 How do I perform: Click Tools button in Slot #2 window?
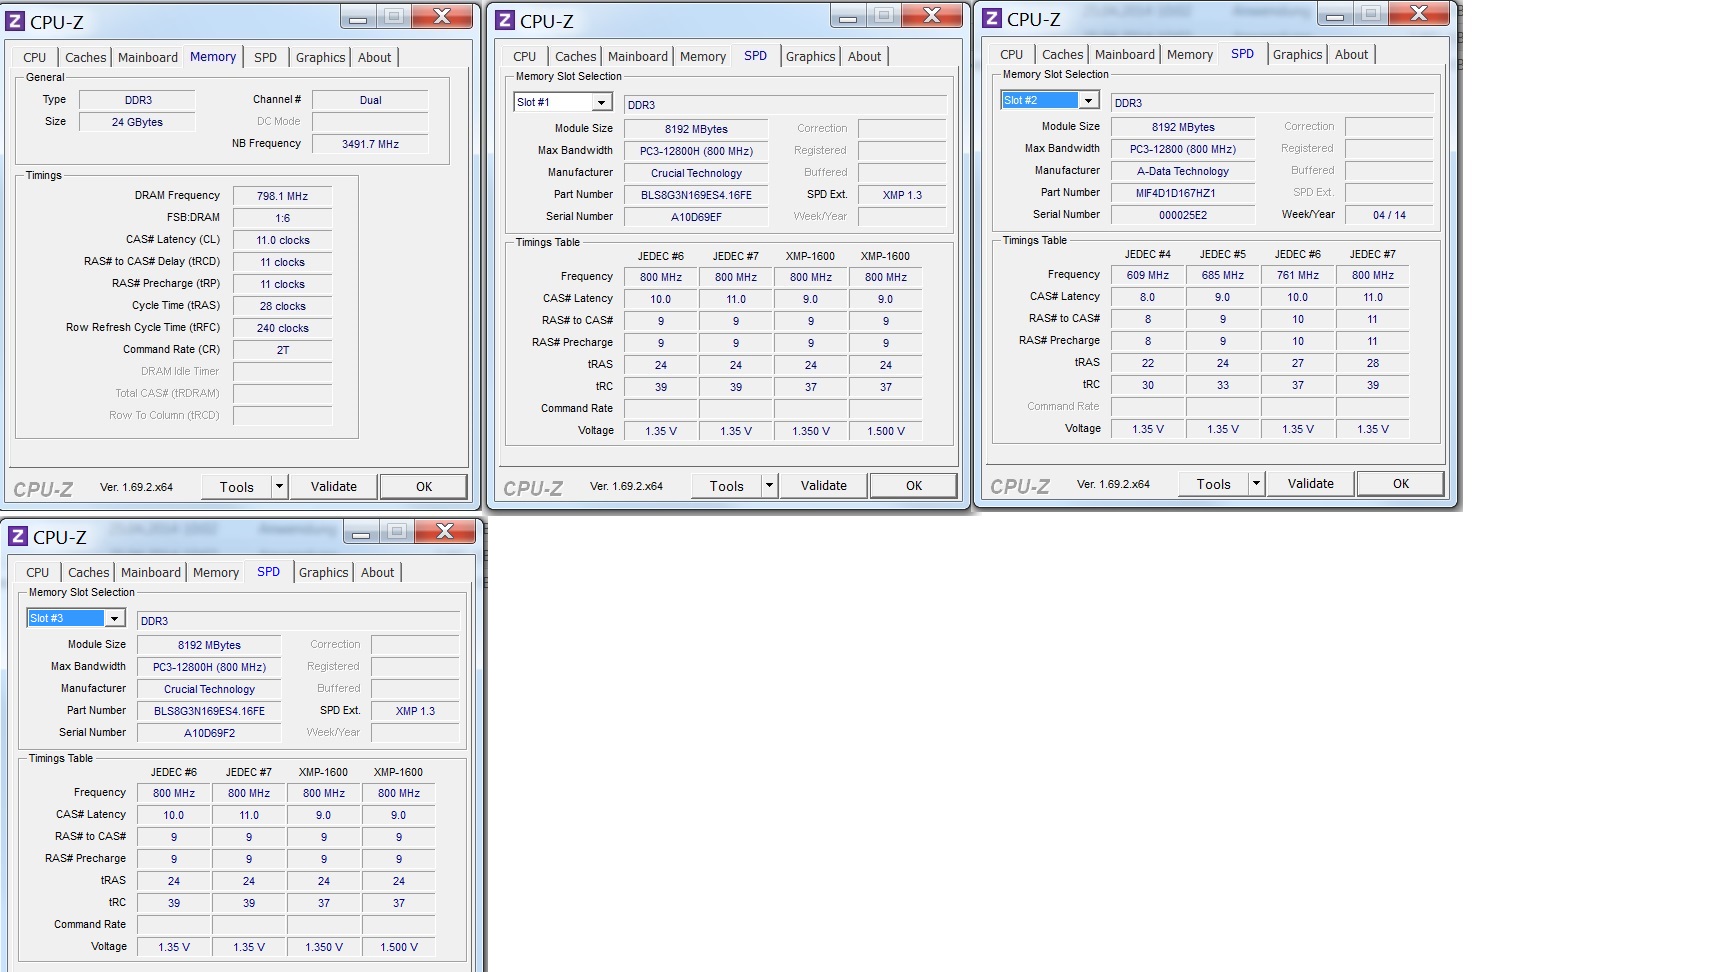point(1214,483)
